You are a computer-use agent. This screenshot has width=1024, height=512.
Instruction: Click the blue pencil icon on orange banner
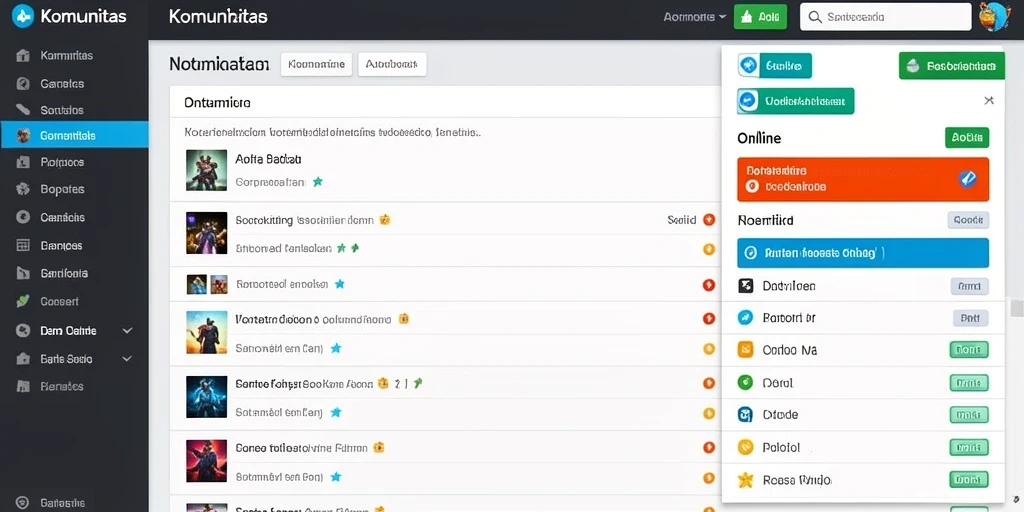point(967,178)
